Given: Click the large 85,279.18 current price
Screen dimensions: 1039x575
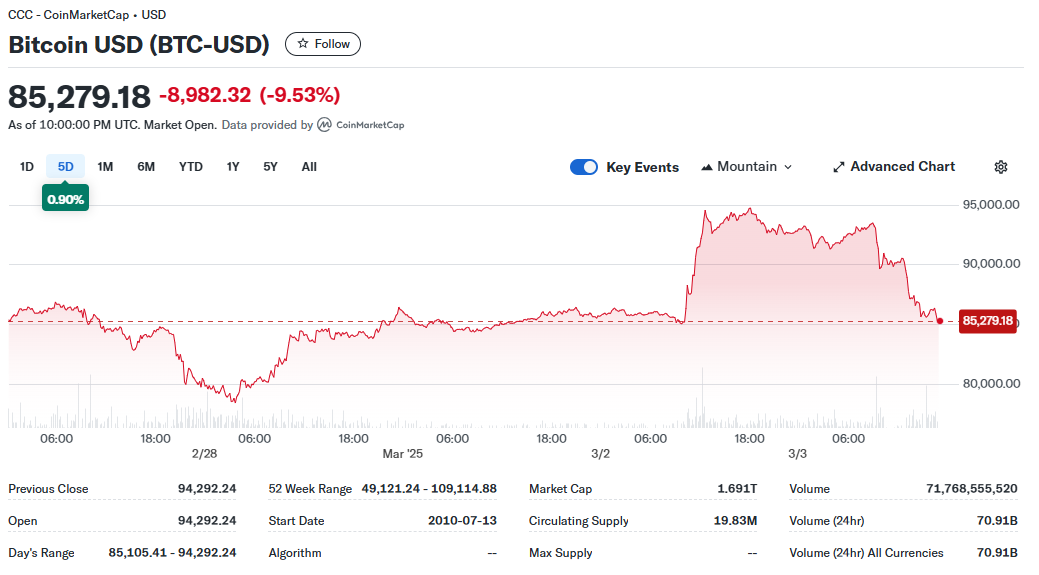Looking at the screenshot, I should pyautogui.click(x=79, y=97).
